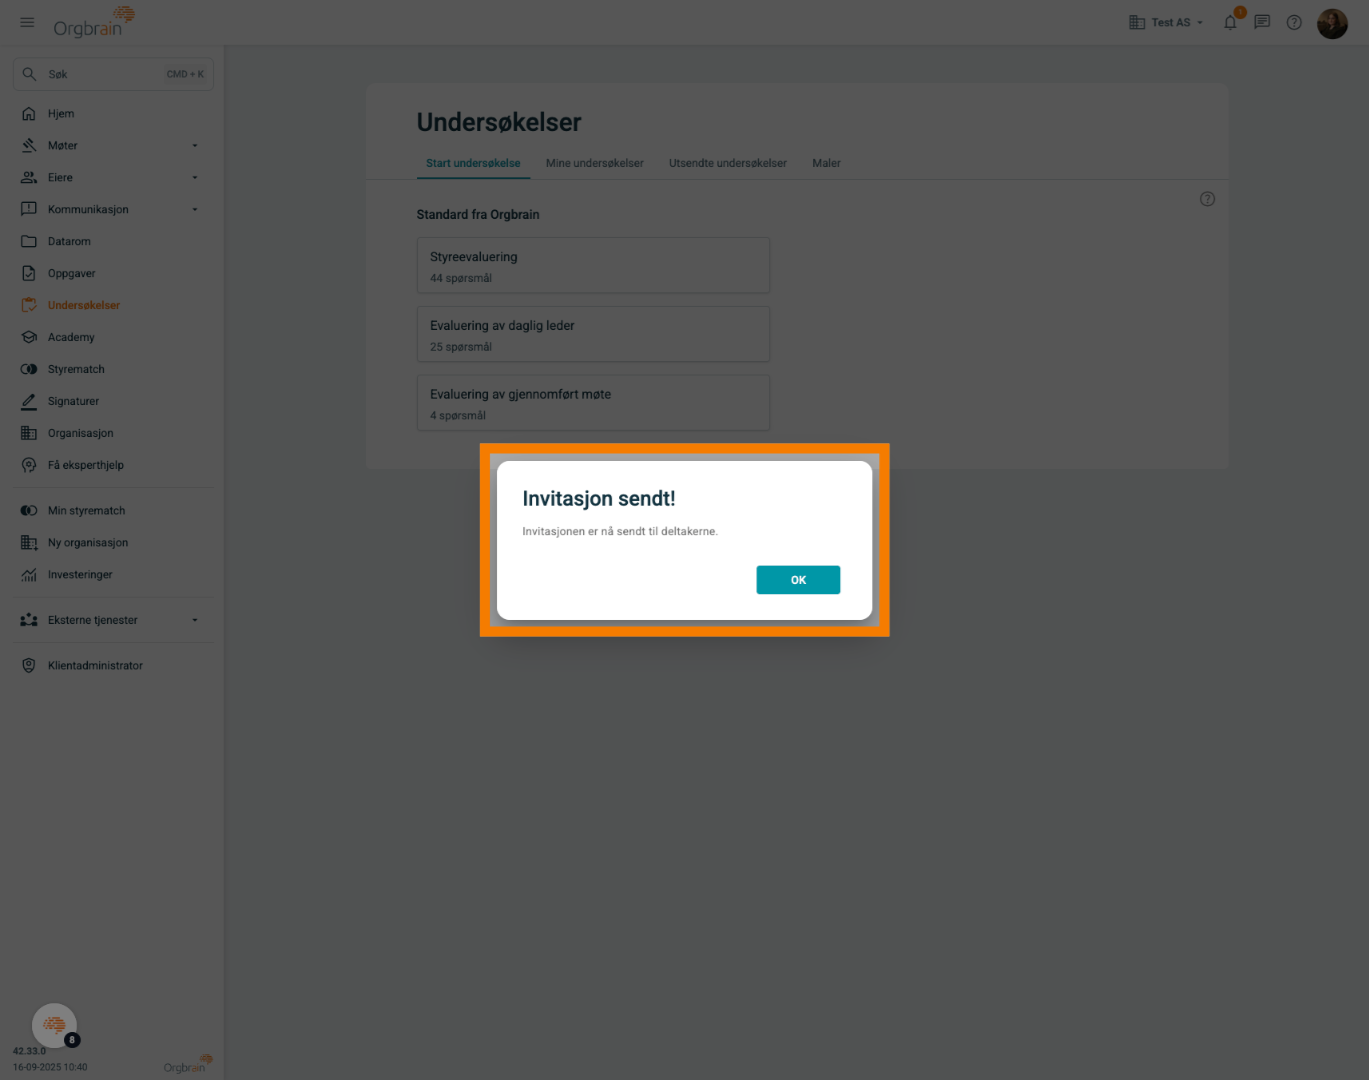Click the Eiere people icon

[x=29, y=178]
